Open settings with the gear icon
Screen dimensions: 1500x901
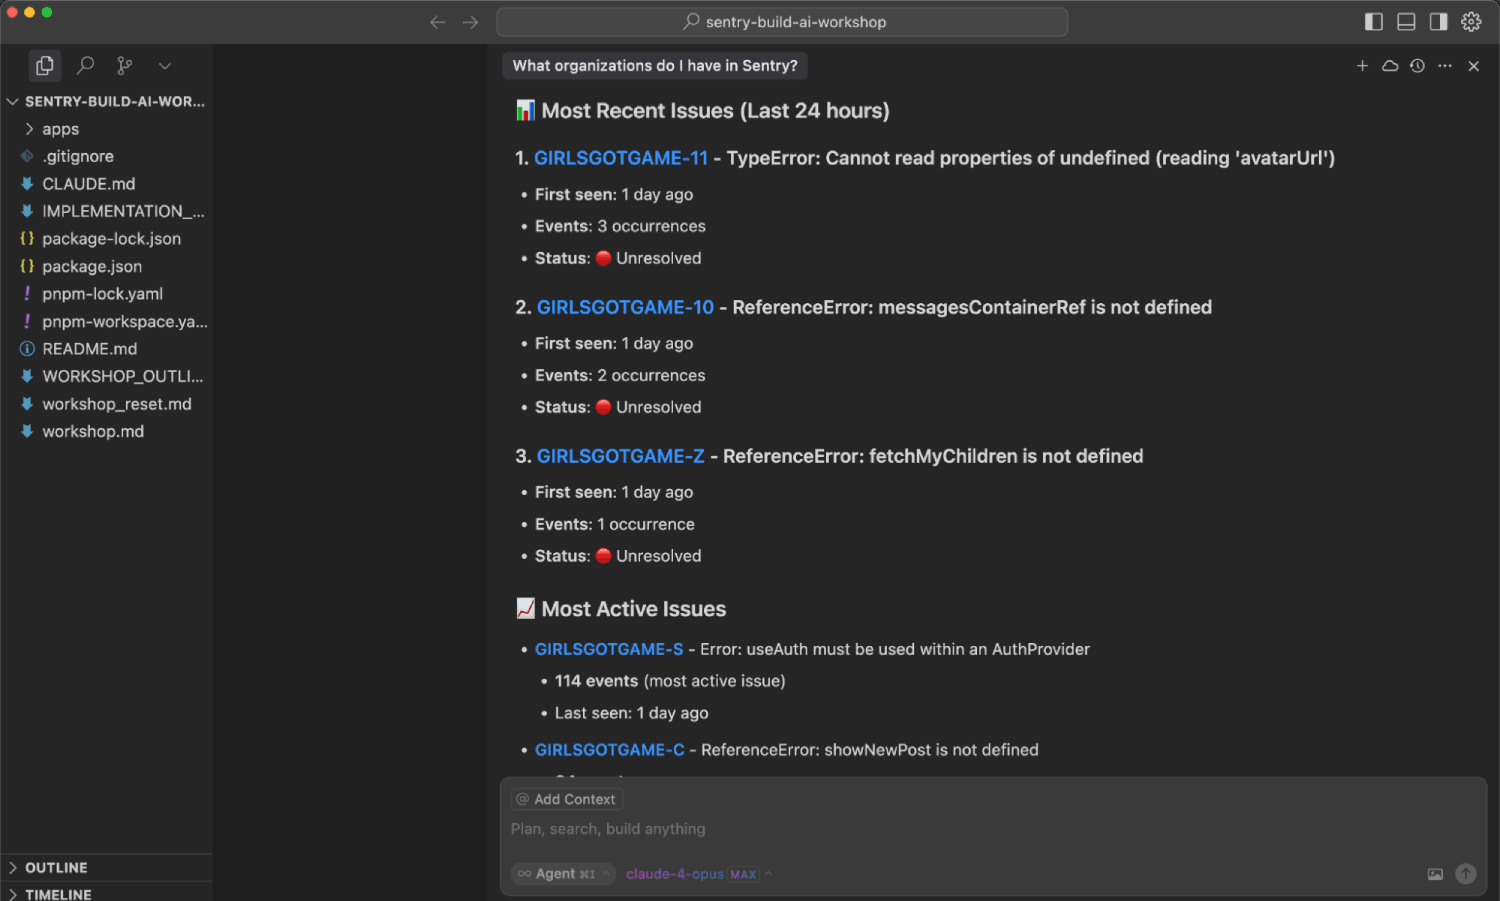tap(1471, 21)
